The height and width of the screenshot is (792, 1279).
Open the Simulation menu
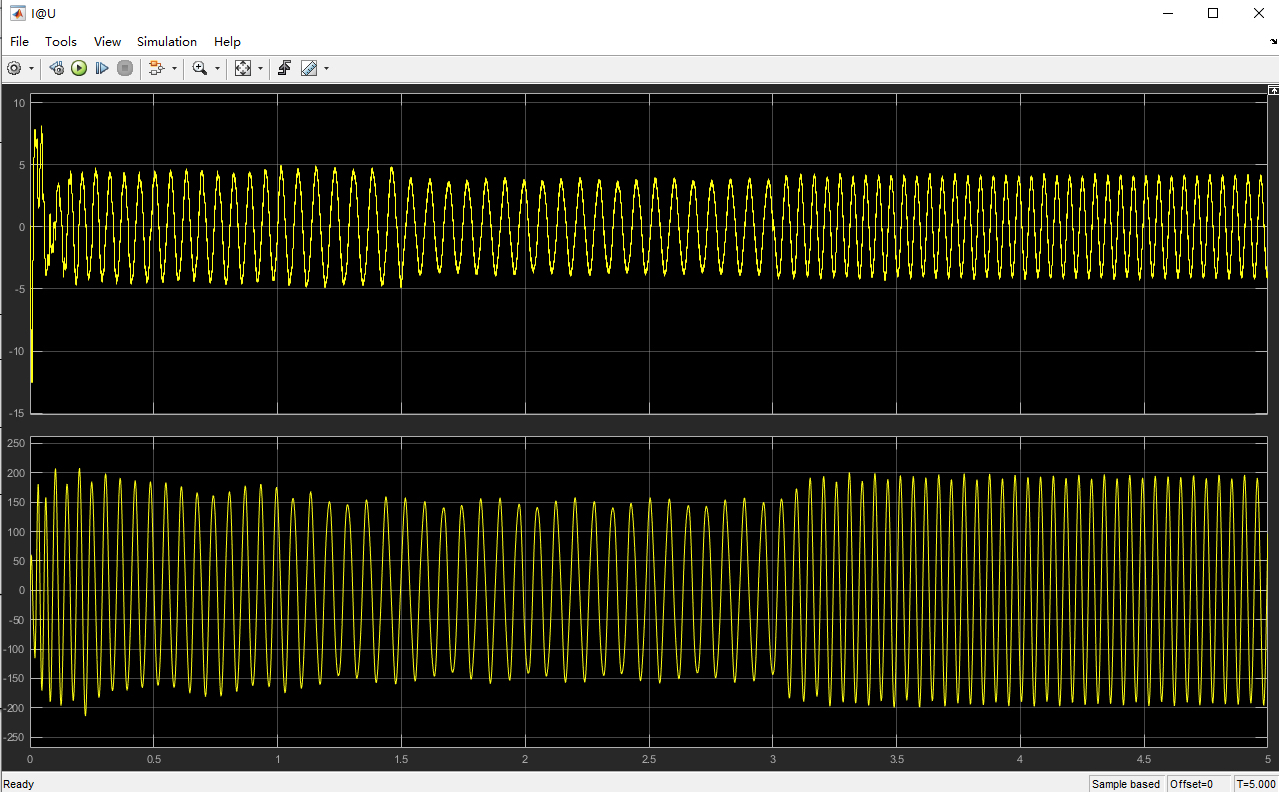point(167,41)
